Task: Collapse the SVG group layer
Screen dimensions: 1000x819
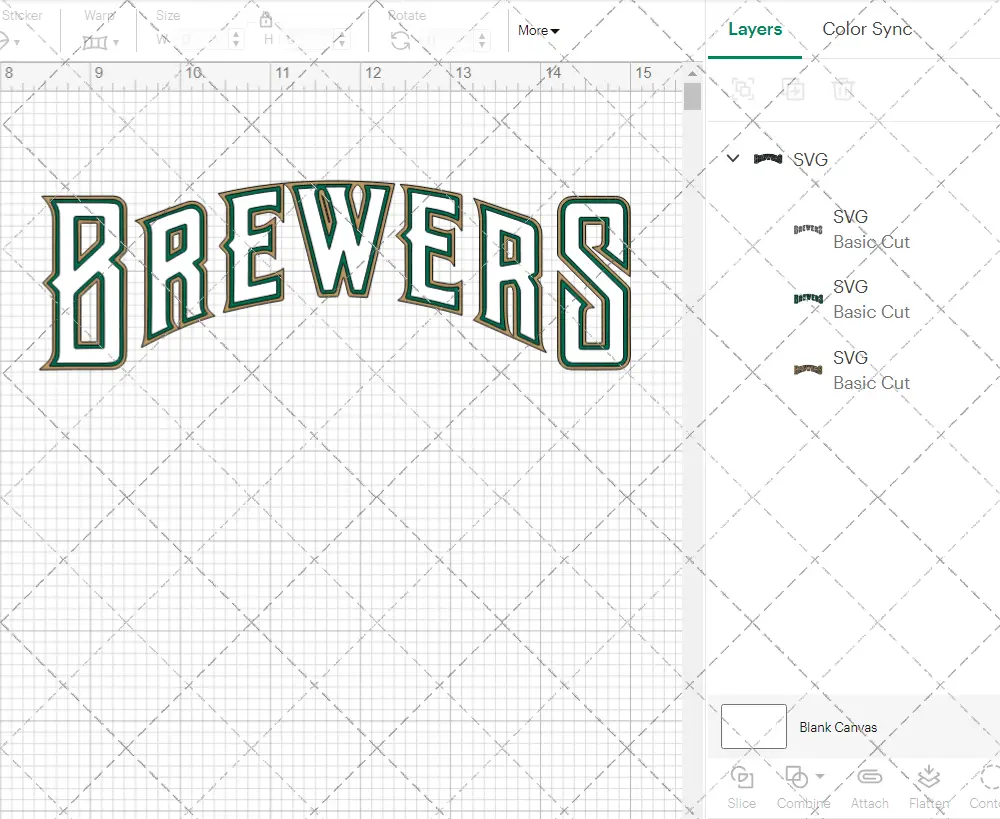Action: click(x=733, y=158)
